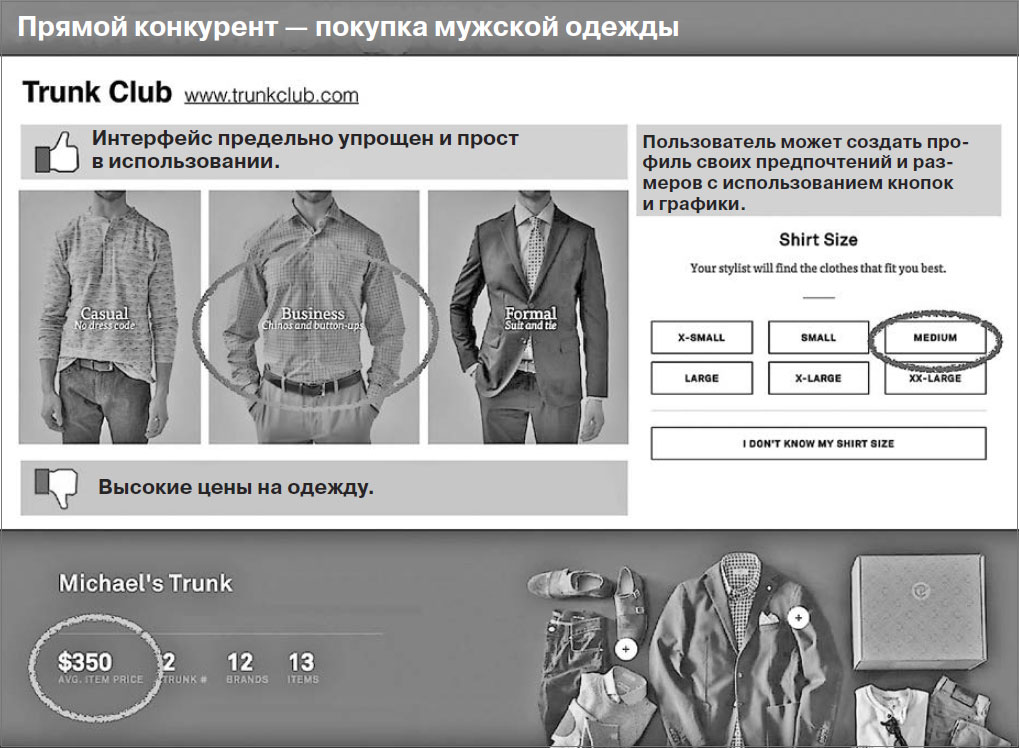The image size is (1019, 748).
Task: Click the plus marker on the jacket
Action: coord(799,617)
